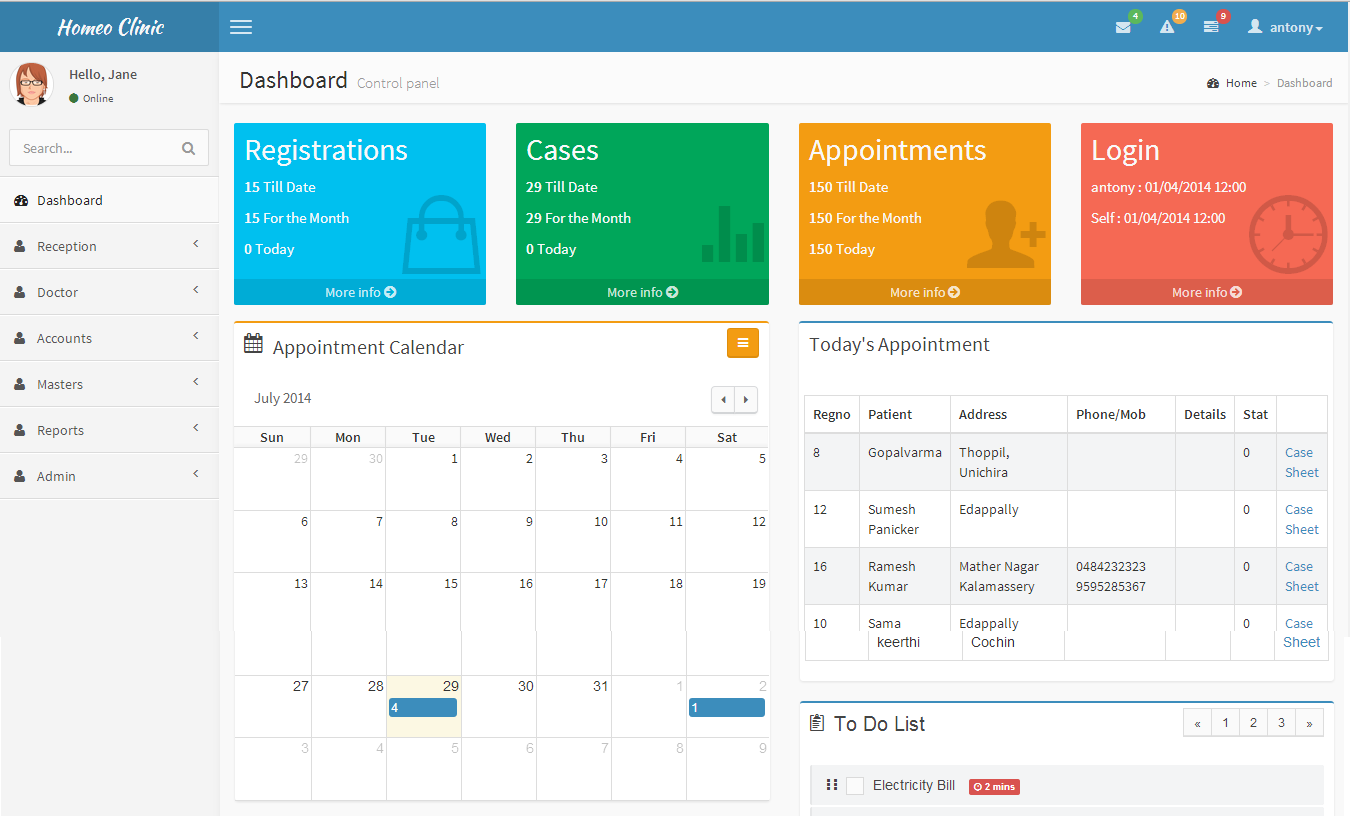
Task: Click the blue event on July 29
Action: click(423, 707)
